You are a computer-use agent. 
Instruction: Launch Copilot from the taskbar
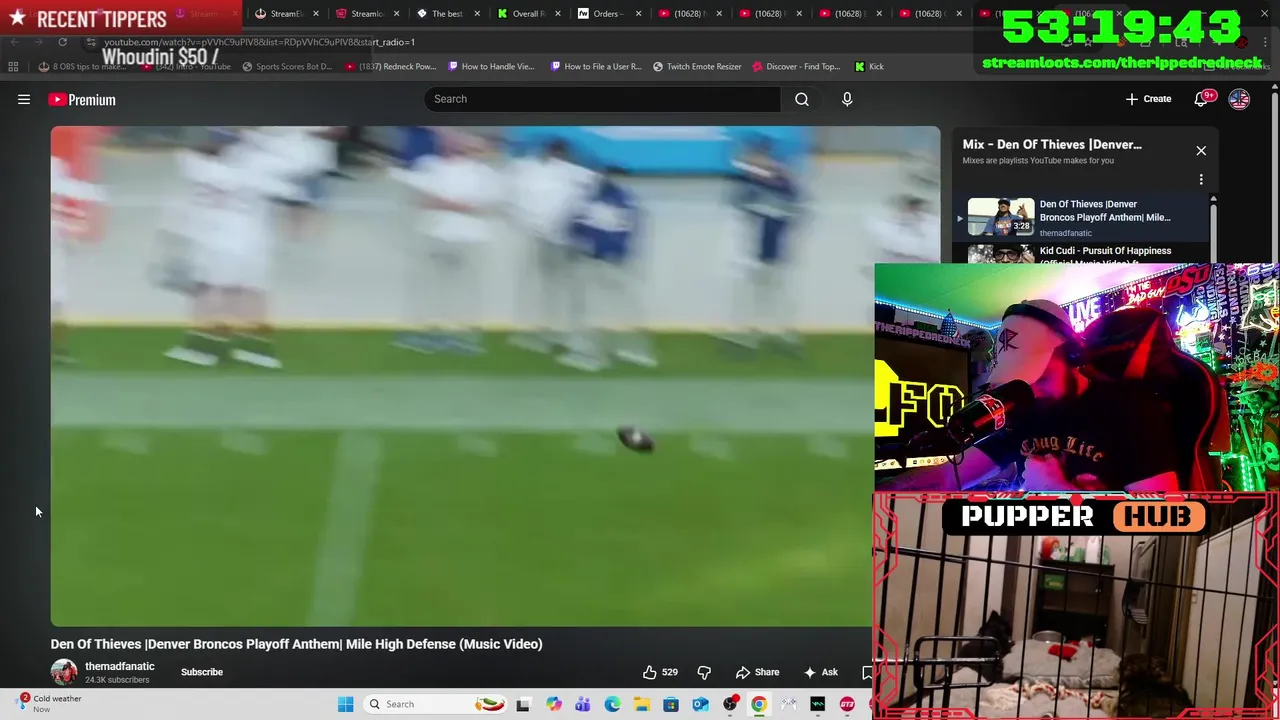click(553, 704)
